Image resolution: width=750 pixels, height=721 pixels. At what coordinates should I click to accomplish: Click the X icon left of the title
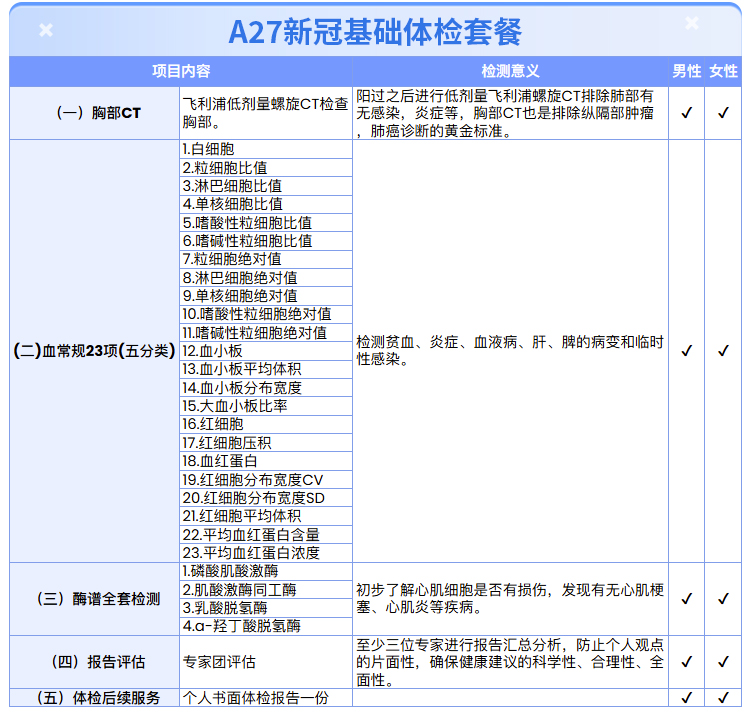(46, 30)
